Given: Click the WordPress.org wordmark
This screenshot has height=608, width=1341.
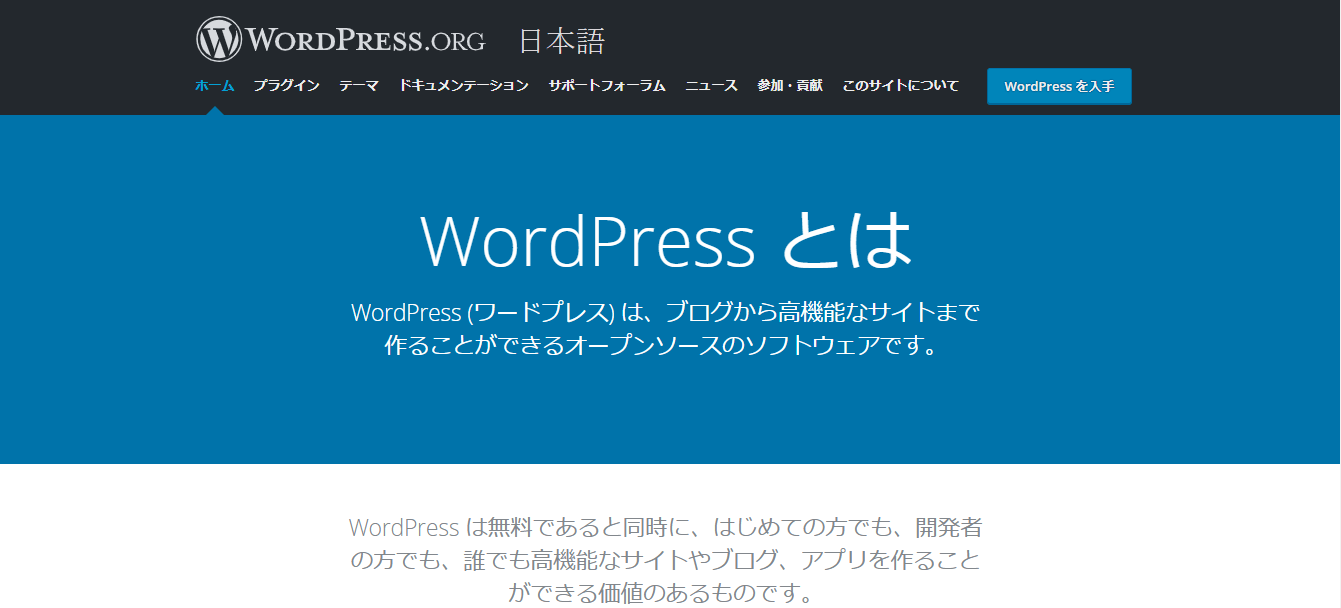Looking at the screenshot, I should coord(366,40).
